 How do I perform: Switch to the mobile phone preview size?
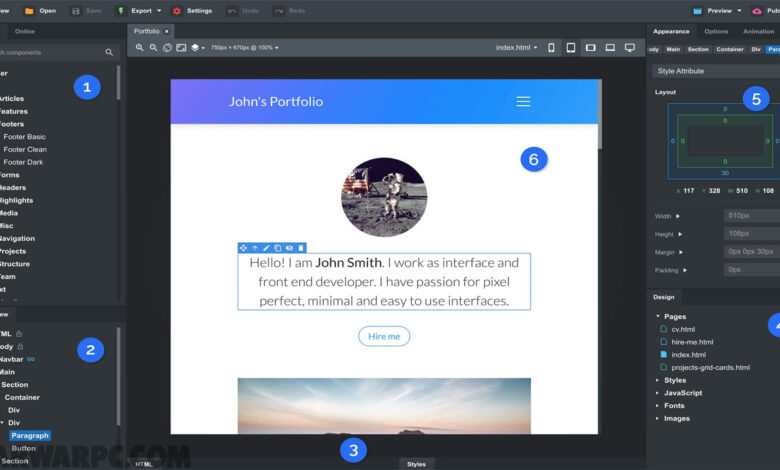point(551,48)
